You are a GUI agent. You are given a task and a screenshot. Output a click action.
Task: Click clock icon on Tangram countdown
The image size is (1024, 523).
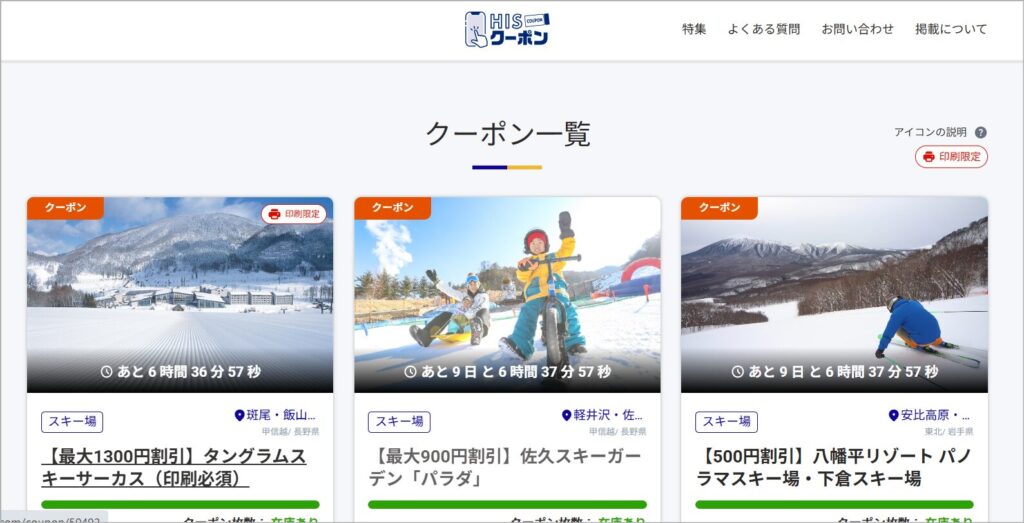pos(107,371)
